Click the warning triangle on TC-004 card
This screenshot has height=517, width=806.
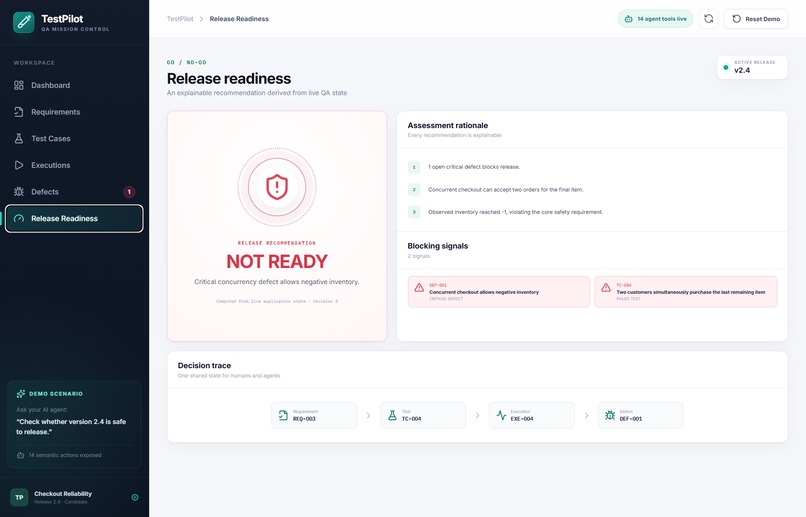[x=606, y=287]
